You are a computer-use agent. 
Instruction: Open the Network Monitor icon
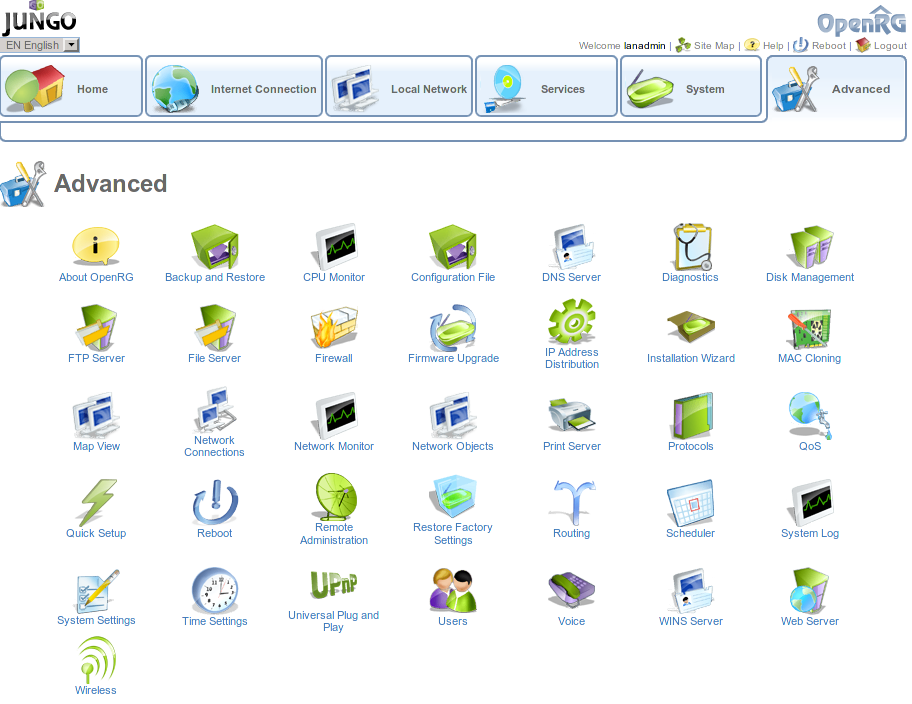pos(334,414)
